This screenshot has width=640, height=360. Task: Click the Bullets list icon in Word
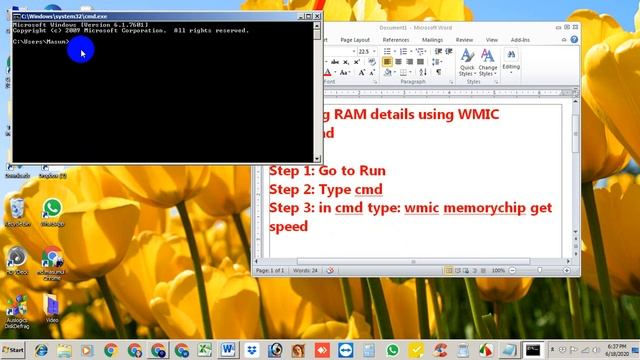[387, 51]
